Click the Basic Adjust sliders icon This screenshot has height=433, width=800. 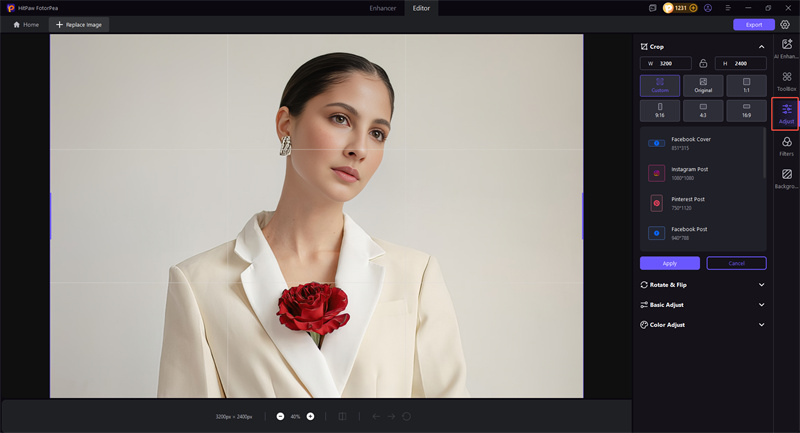tap(644, 304)
